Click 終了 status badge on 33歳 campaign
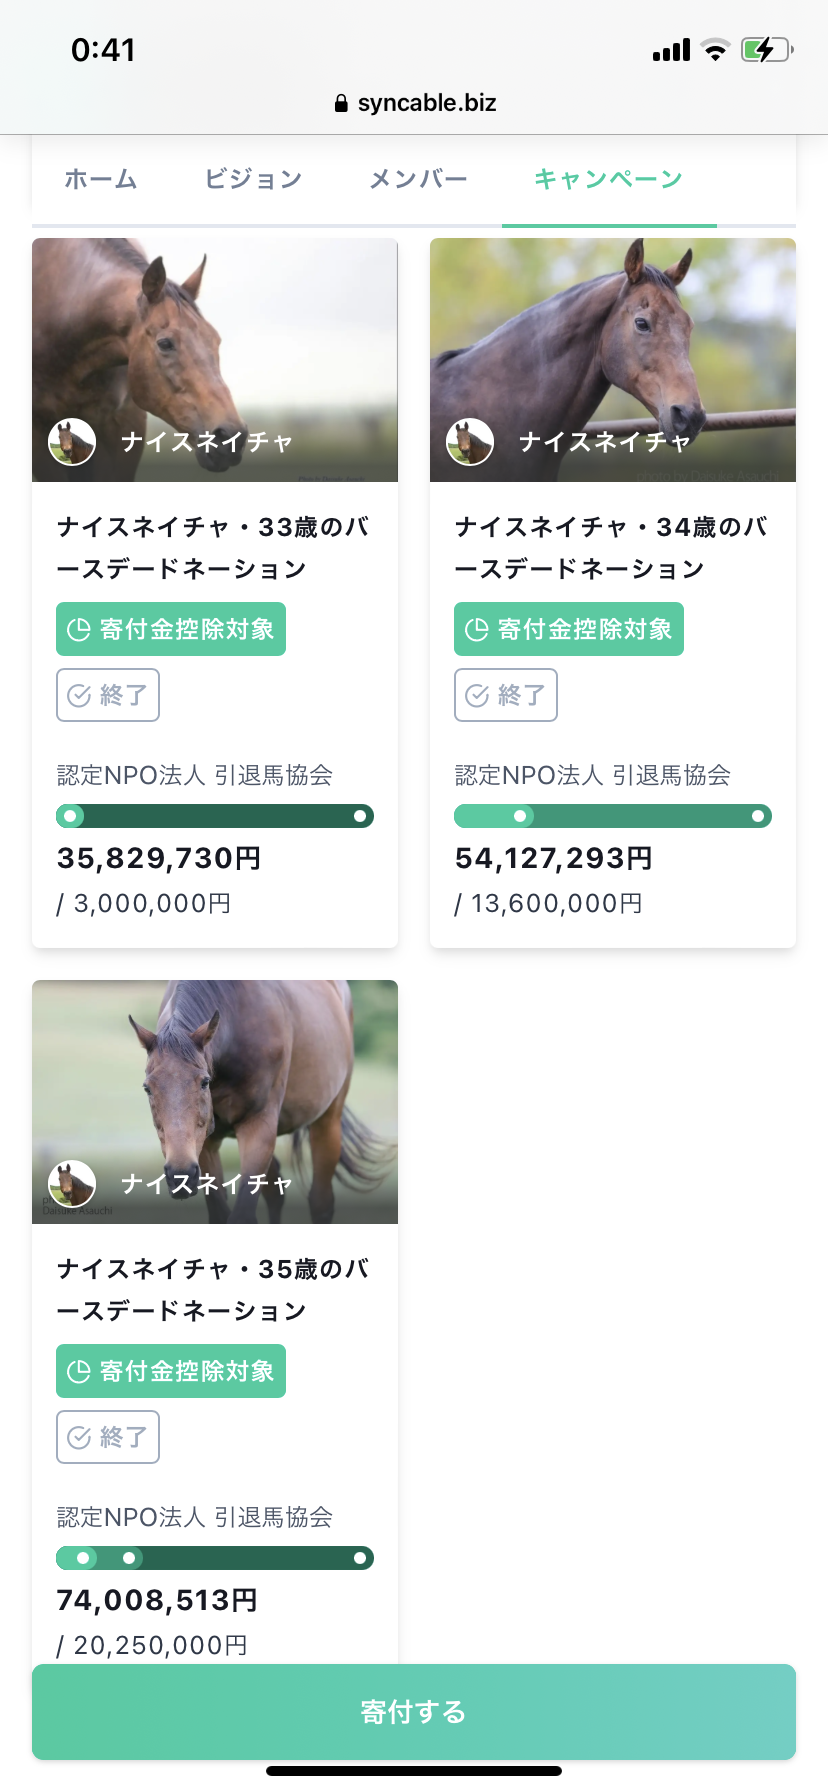 point(108,695)
